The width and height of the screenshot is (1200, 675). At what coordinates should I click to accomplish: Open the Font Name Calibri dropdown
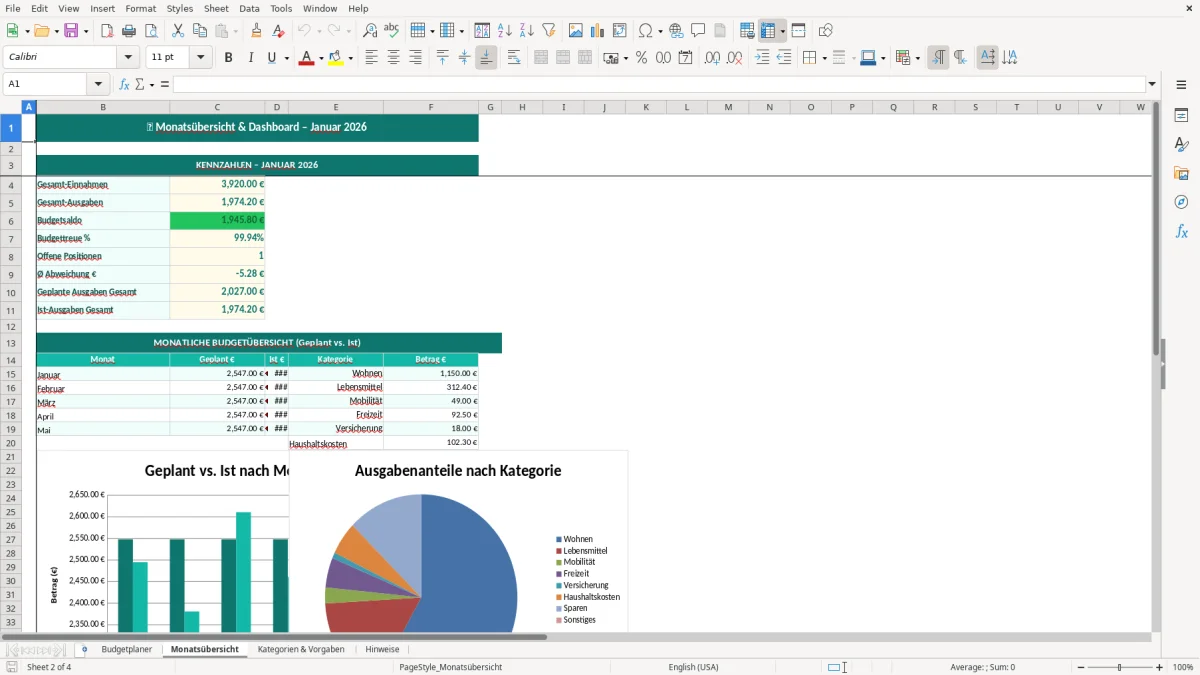pos(128,58)
